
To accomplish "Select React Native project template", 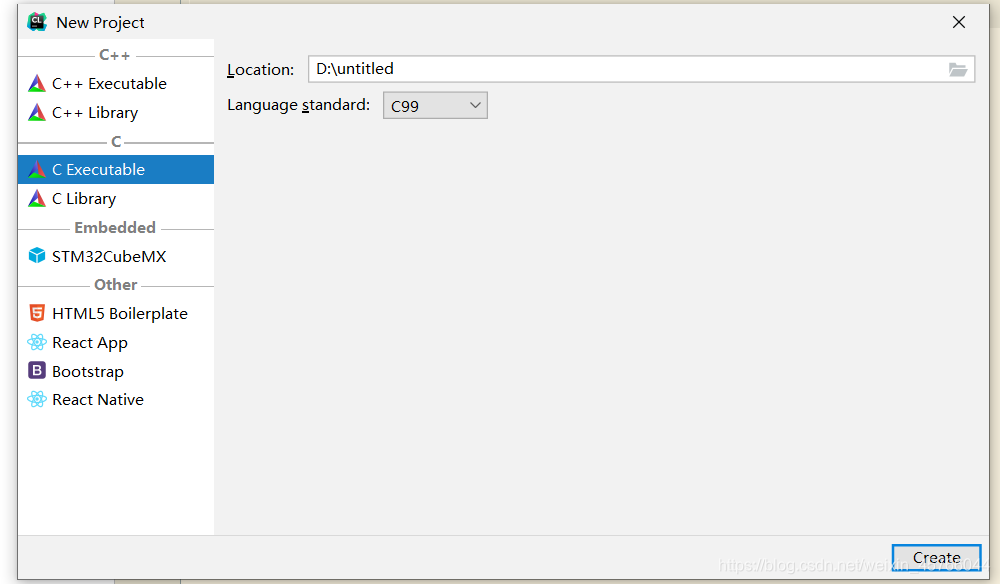I will (115, 400).
